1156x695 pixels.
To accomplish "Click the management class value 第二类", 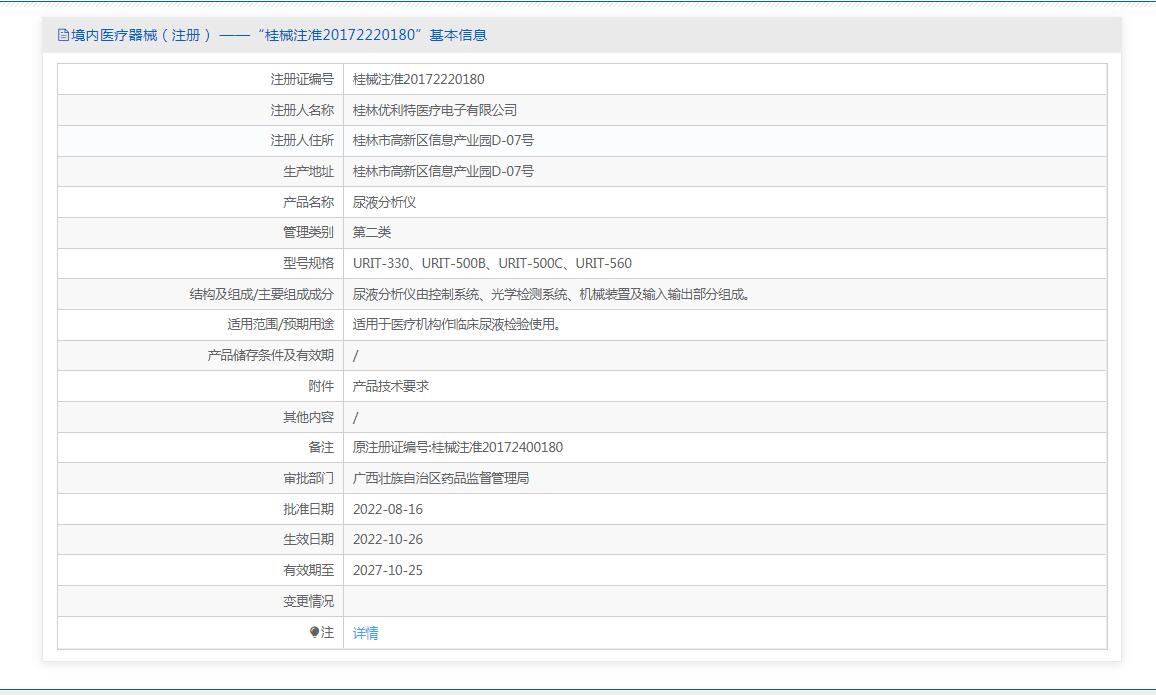I will [371, 232].
